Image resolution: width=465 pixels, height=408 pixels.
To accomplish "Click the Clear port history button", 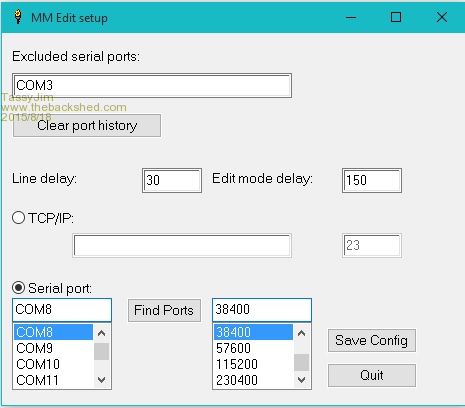I will (x=87, y=126).
